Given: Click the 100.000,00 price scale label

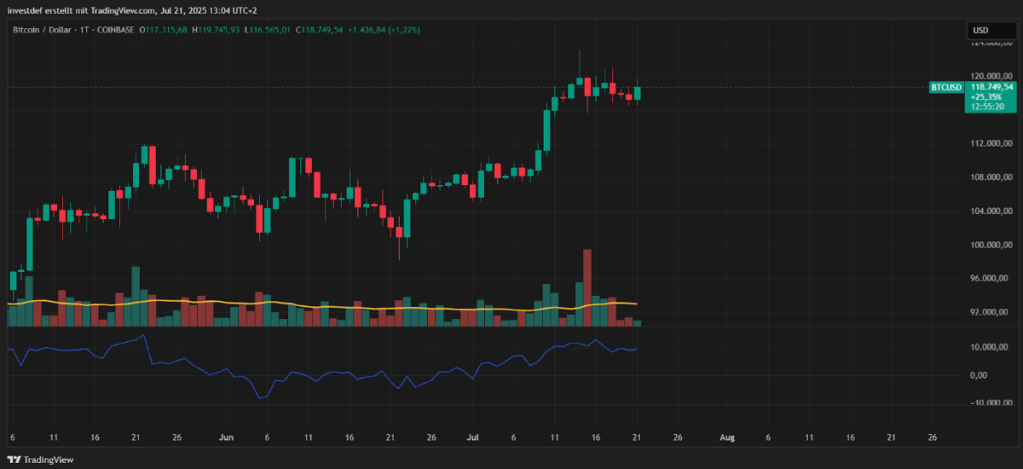Looking at the screenshot, I should tap(990, 245).
